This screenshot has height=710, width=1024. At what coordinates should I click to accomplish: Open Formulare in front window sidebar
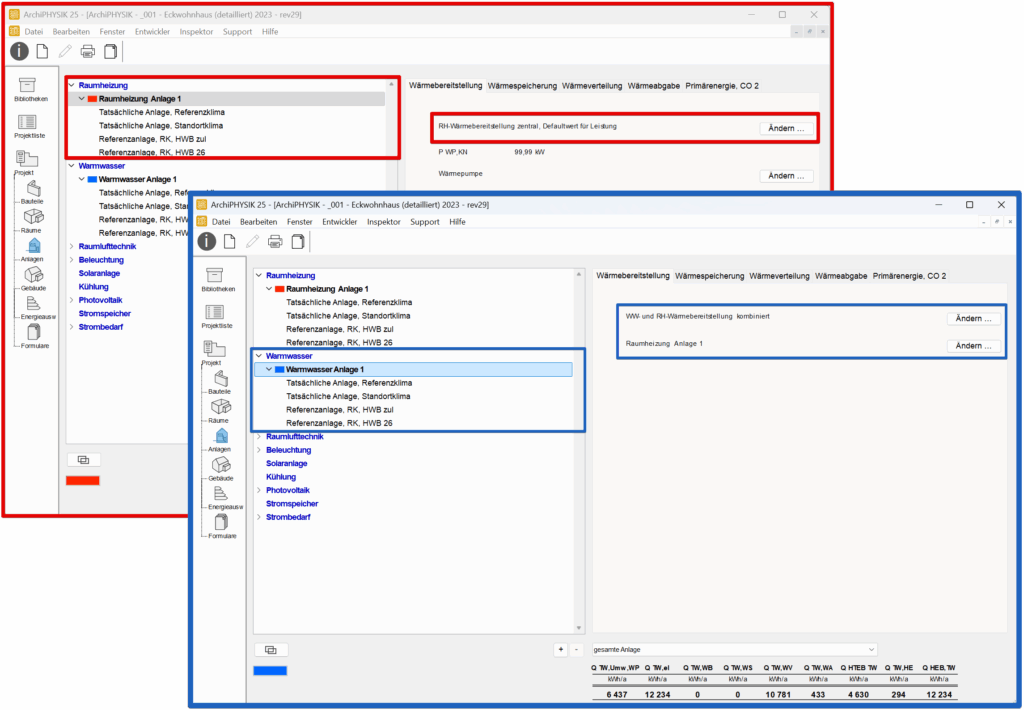point(222,526)
